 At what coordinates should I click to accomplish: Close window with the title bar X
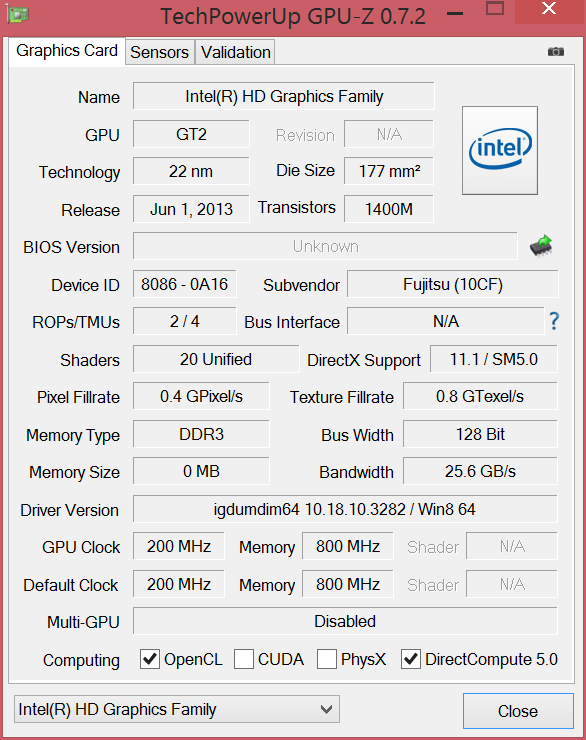(549, 9)
